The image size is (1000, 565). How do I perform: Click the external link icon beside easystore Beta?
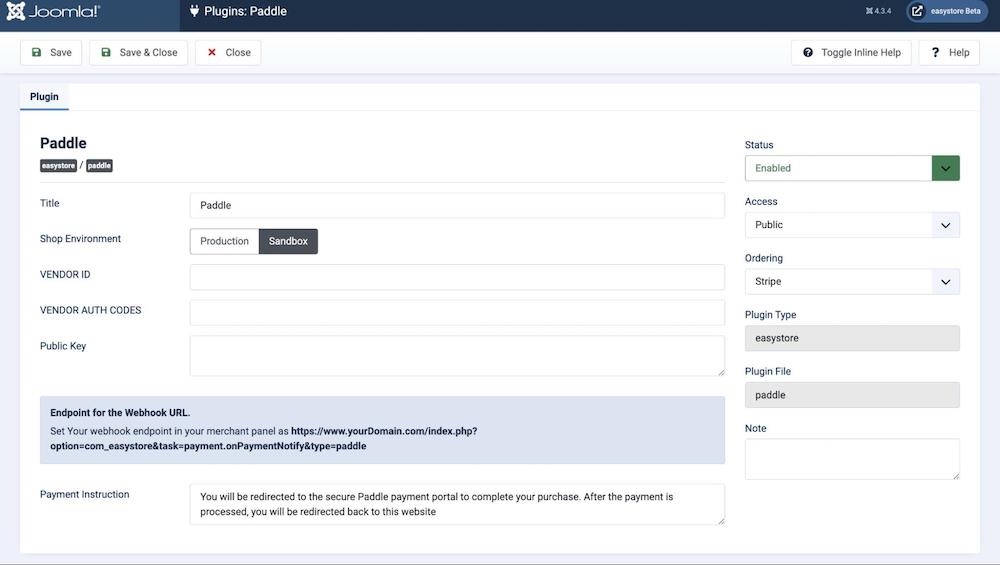917,12
